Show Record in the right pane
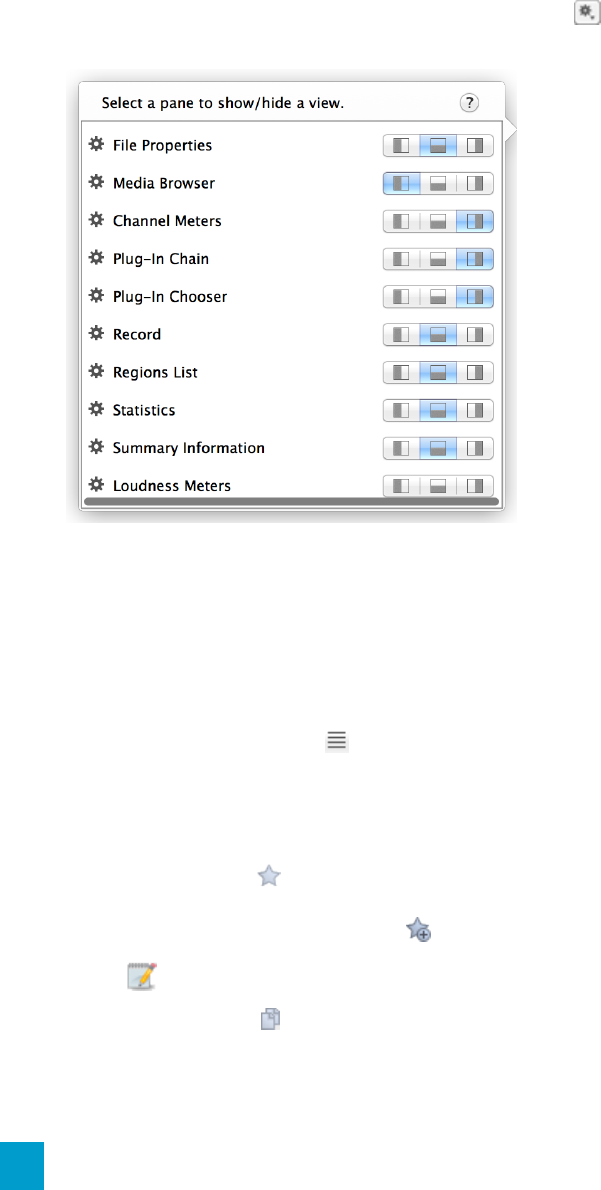 (475, 334)
